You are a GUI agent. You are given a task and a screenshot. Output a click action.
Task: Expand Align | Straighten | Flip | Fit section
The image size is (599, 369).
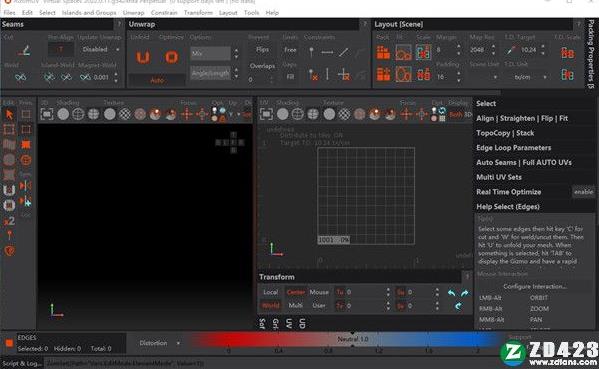[x=534, y=118]
